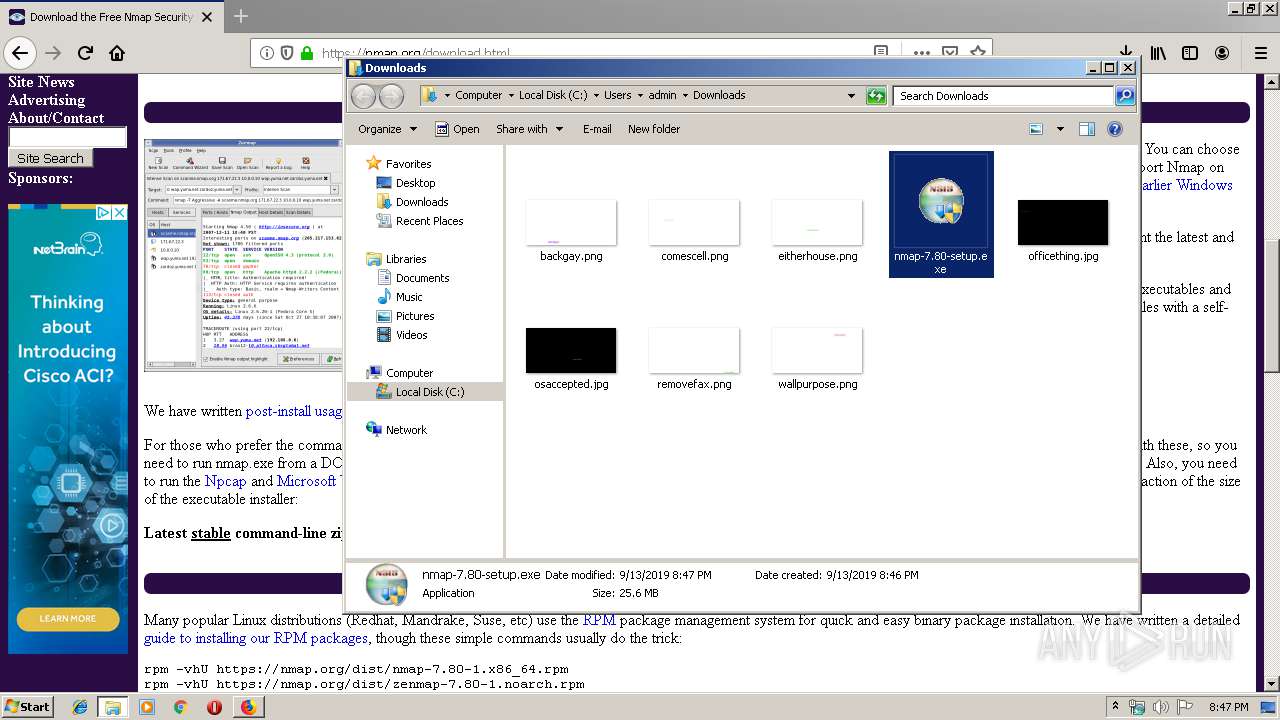Open Internet Explorer from taskbar

80,707
